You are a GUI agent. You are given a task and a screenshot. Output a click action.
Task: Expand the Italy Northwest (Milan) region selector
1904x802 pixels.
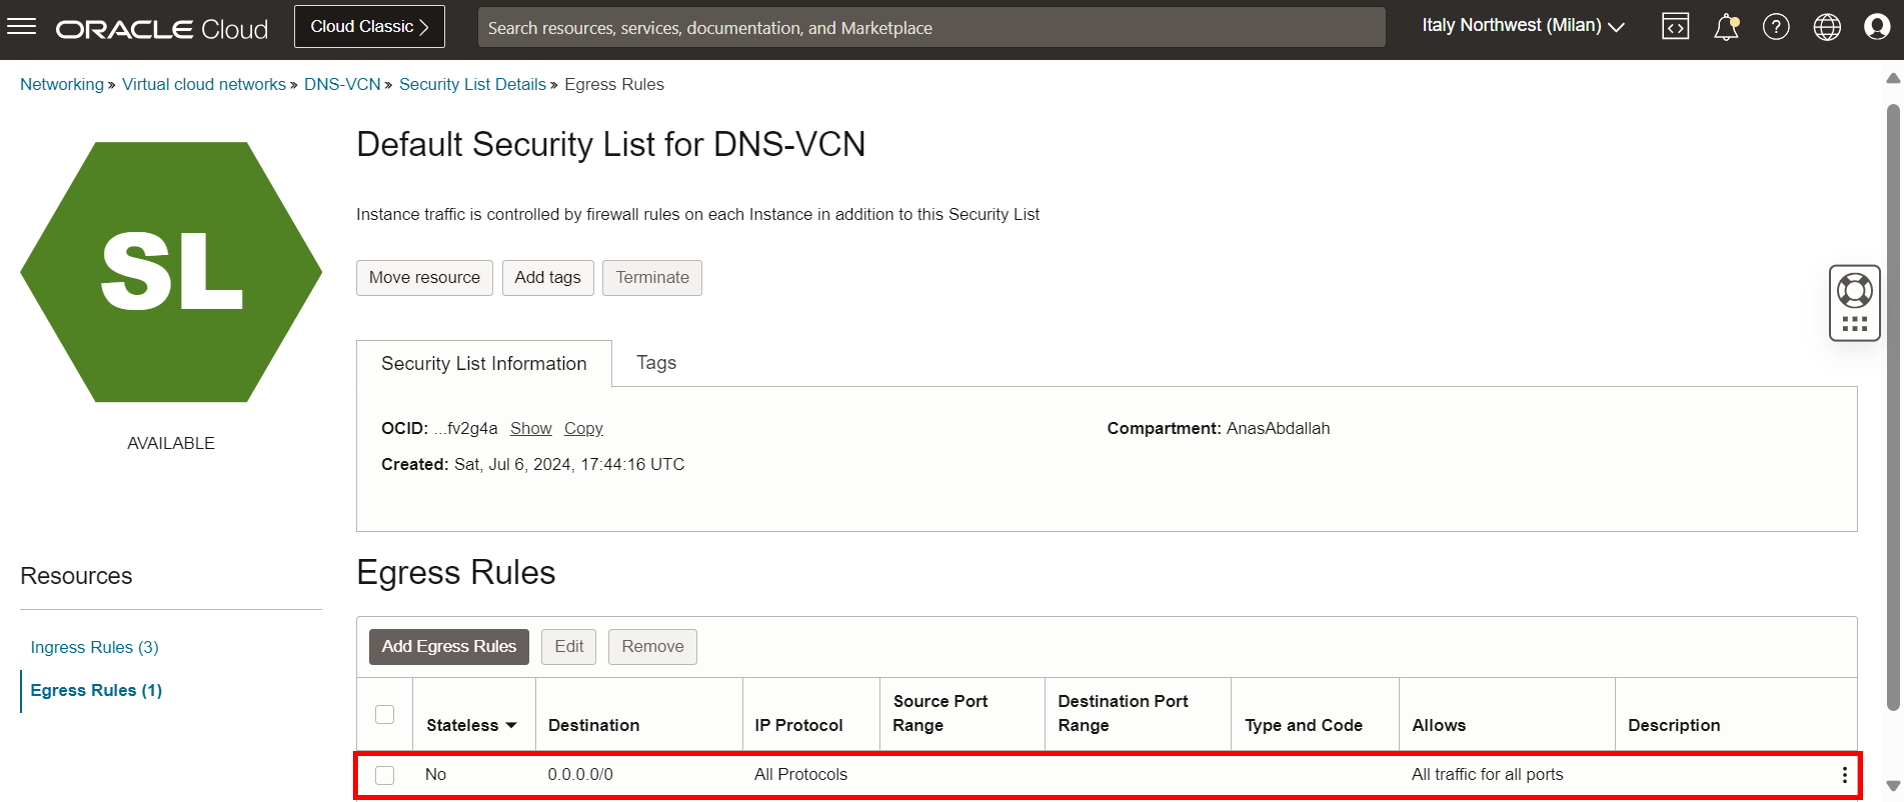[1523, 26]
